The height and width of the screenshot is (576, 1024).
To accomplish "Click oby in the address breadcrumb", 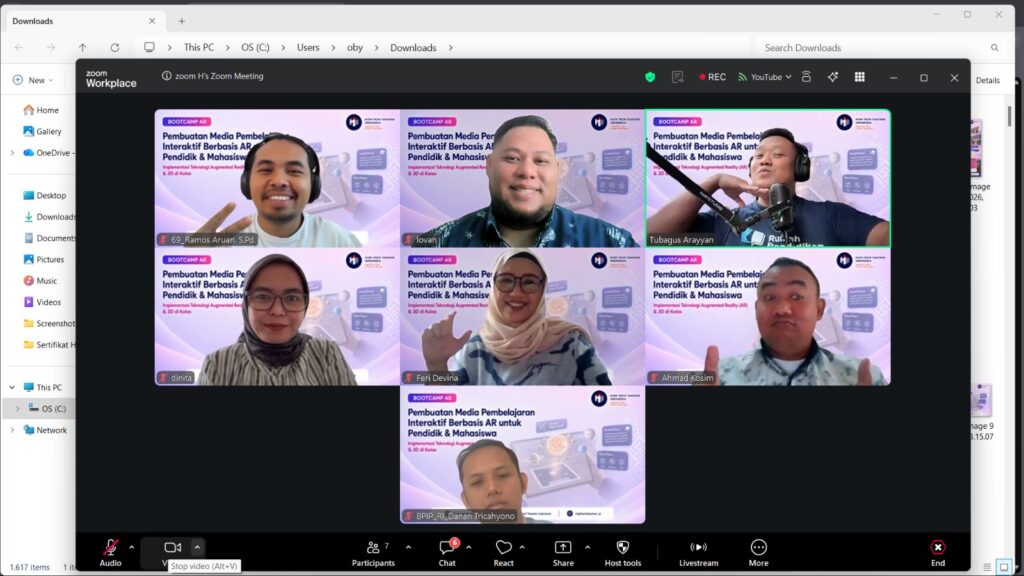I will pos(355,48).
